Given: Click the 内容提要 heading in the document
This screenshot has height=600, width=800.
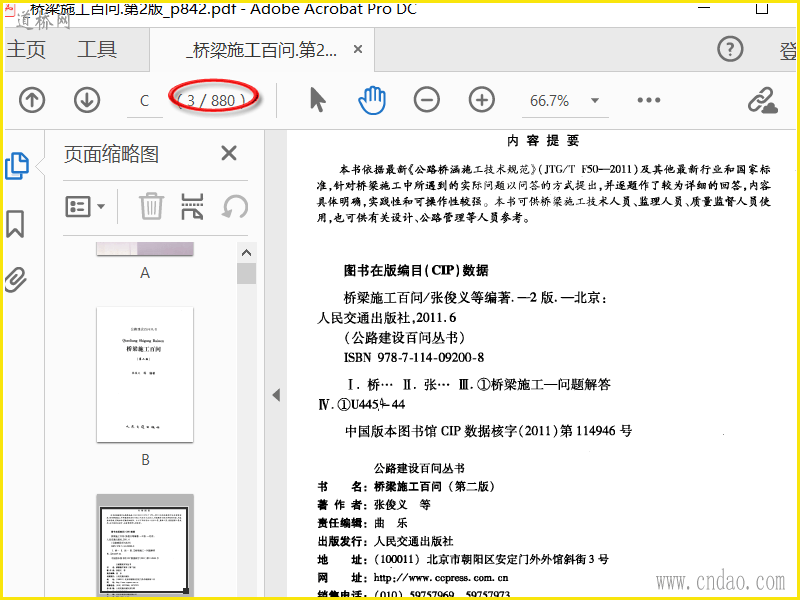Looking at the screenshot, I should (x=543, y=141).
